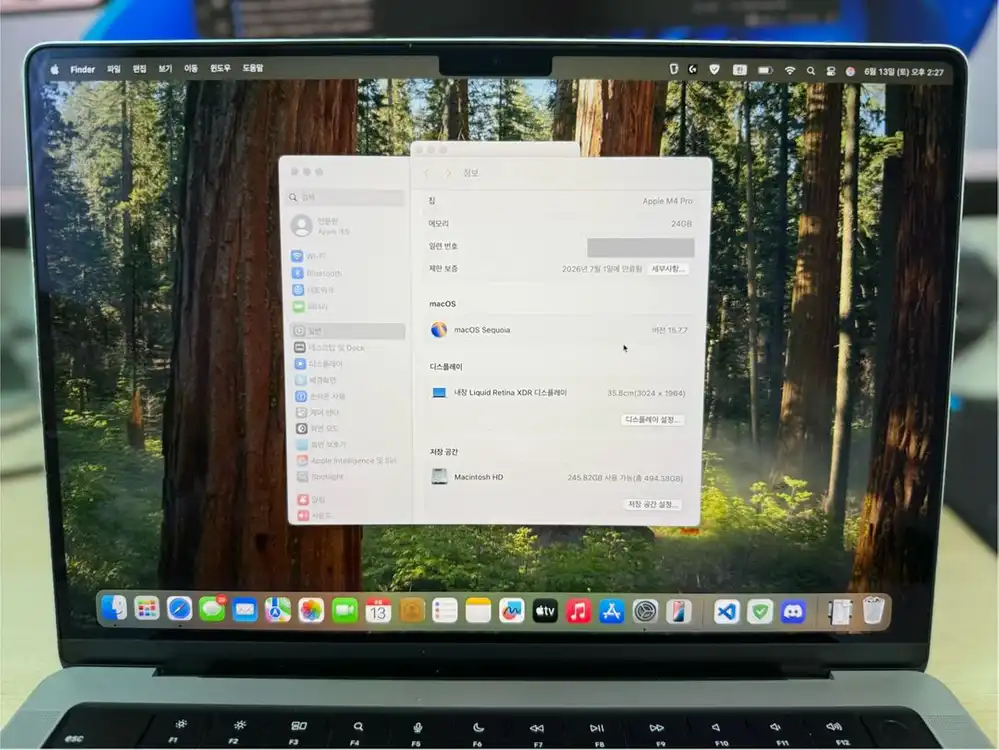Select Wi-Fi in settings sidebar
The width and height of the screenshot is (999, 750).
pyautogui.click(x=309, y=256)
